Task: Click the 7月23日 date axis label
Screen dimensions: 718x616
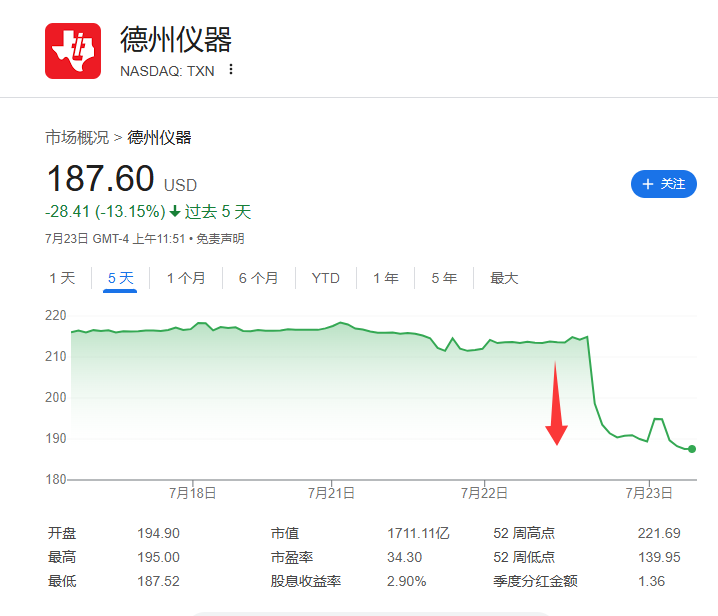Action: click(x=649, y=493)
